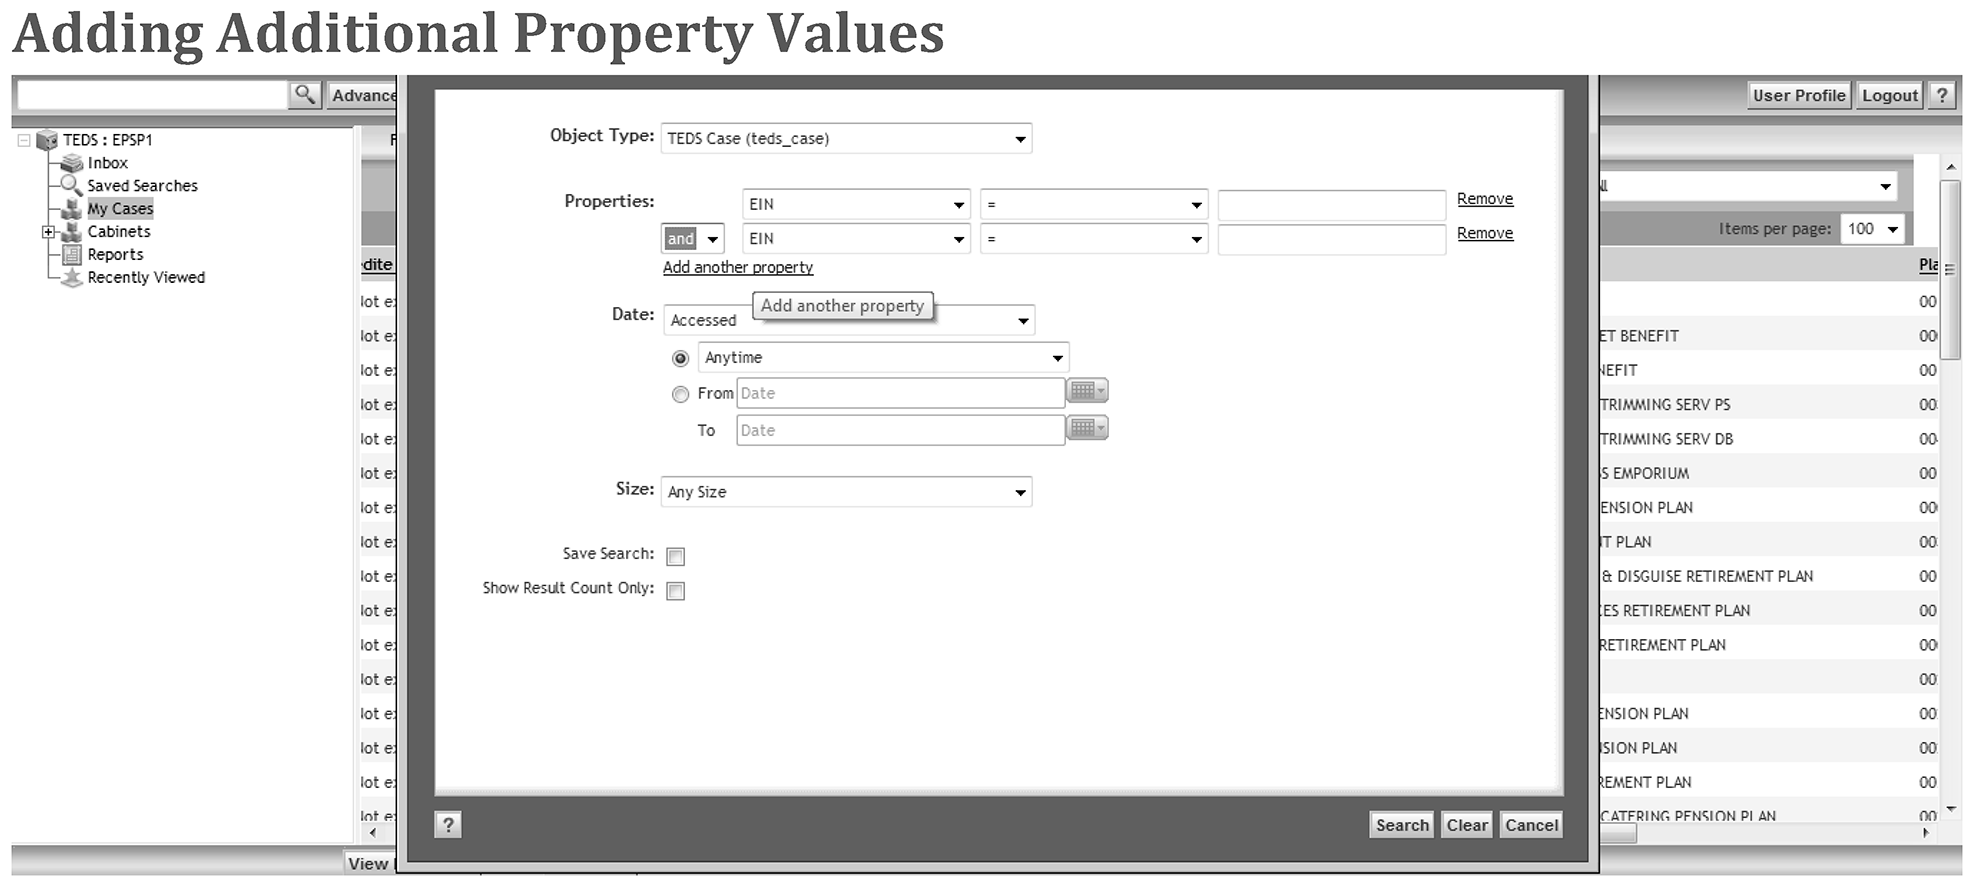Click the Reports icon in the tree
This screenshot has height=887, width=1975.
coord(72,255)
